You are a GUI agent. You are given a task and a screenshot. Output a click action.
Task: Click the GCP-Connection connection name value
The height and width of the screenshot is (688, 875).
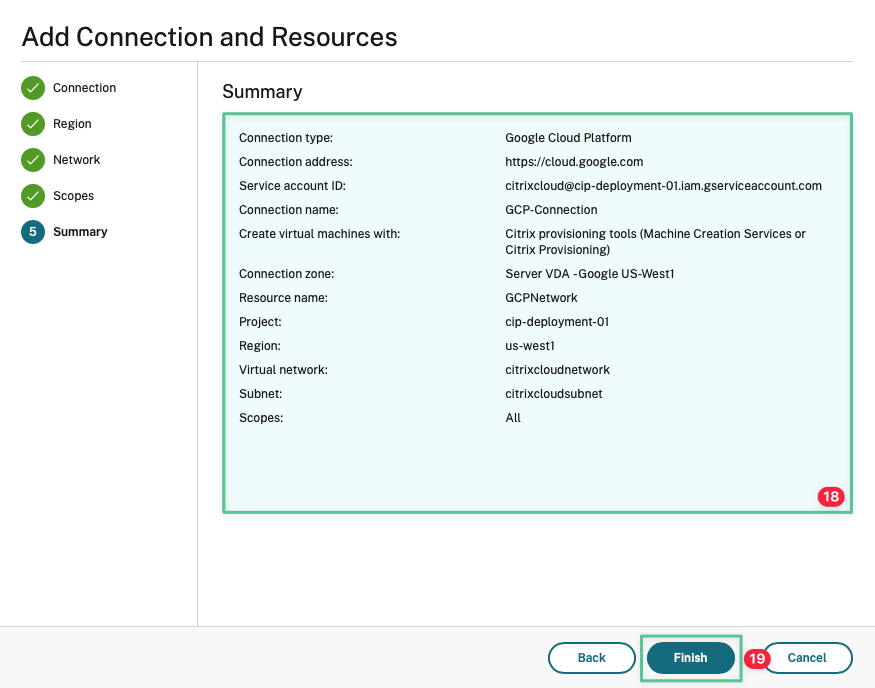coord(551,210)
